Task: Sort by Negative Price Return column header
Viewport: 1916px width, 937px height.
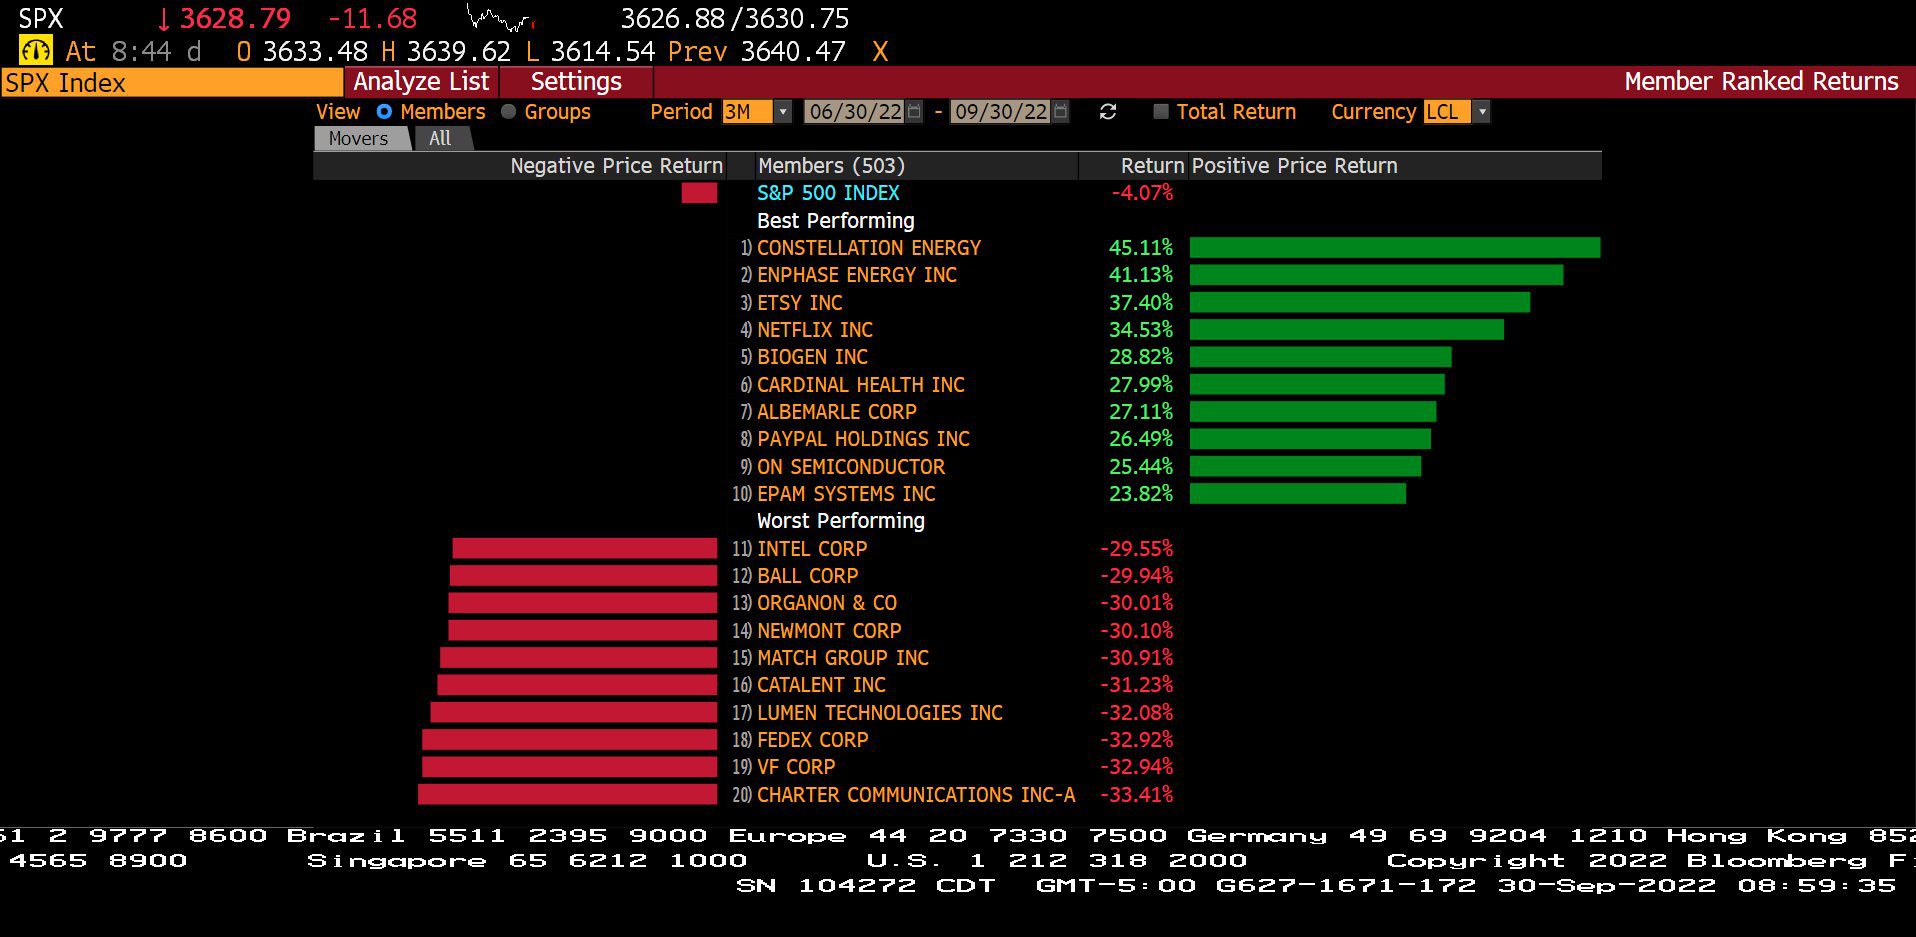Action: click(616, 166)
